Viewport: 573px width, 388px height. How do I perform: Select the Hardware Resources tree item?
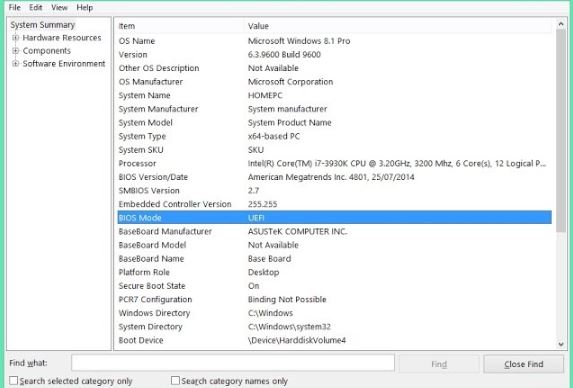[62, 38]
